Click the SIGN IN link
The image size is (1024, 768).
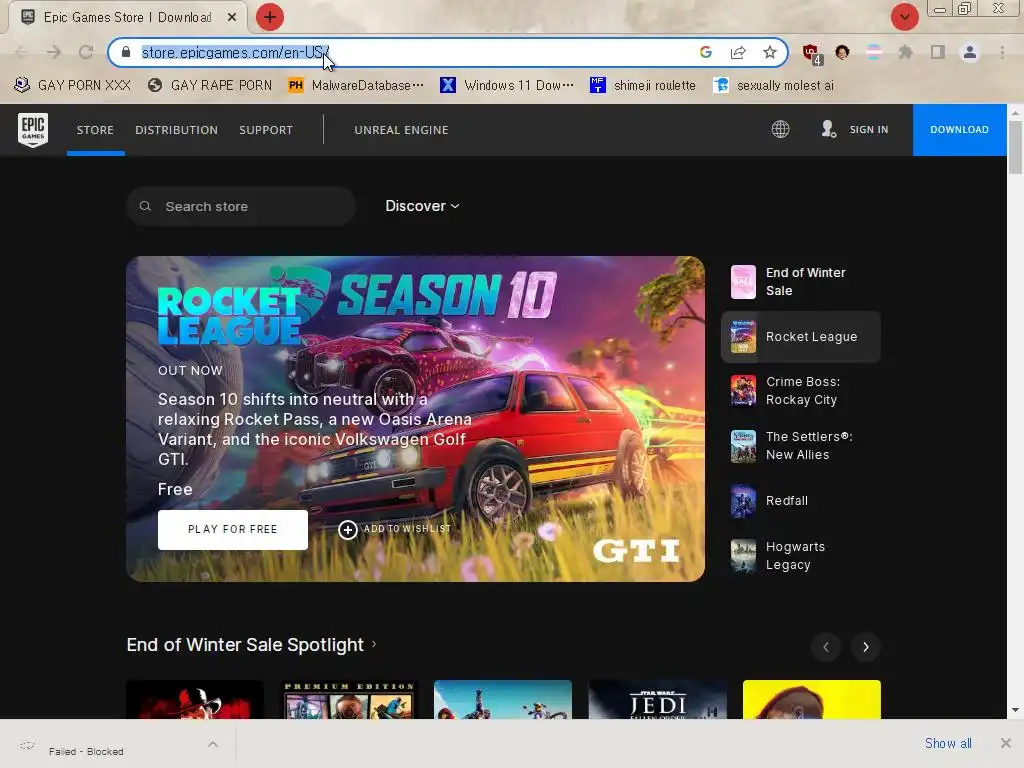click(869, 129)
